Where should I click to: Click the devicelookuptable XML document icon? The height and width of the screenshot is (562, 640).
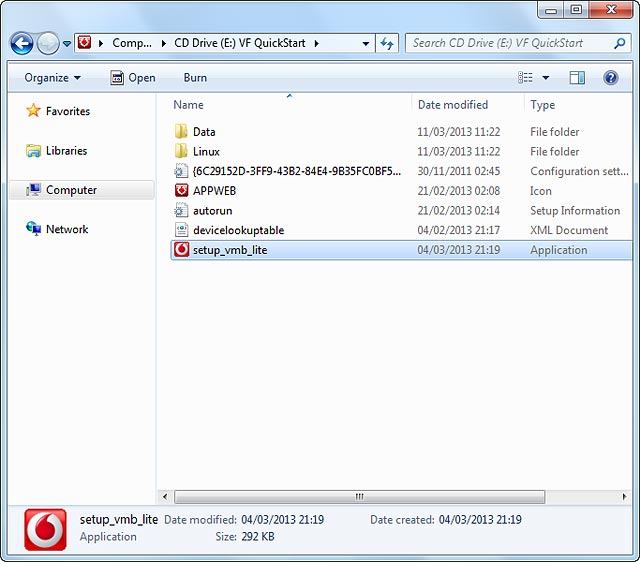[x=181, y=230]
